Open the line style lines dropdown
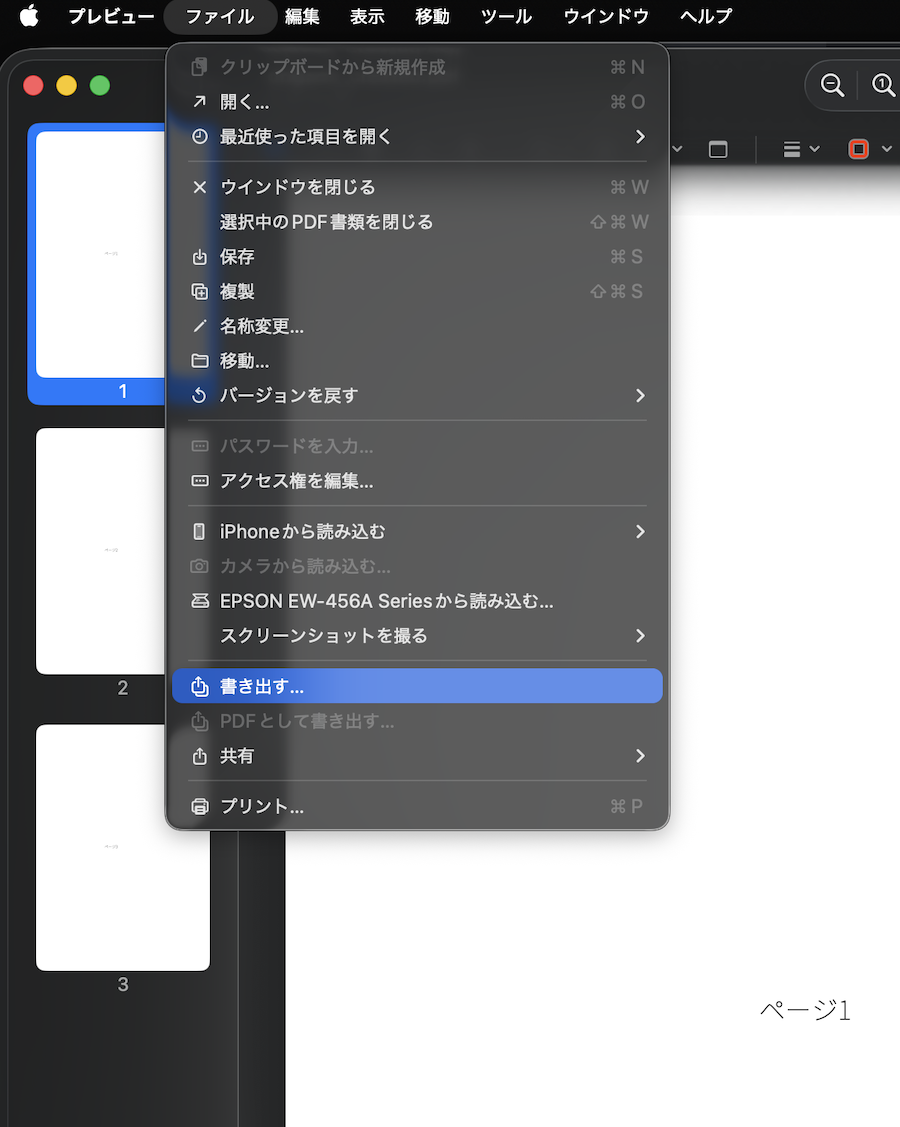The height and width of the screenshot is (1127, 900). click(x=801, y=150)
